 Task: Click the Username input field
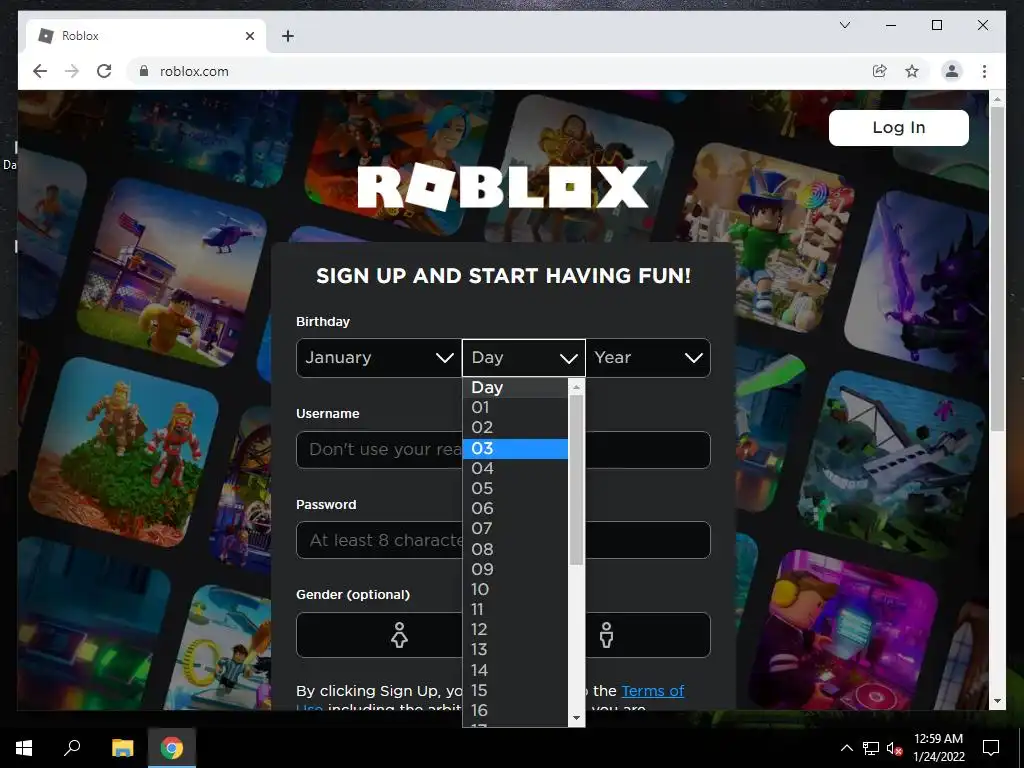pyautogui.click(x=504, y=449)
